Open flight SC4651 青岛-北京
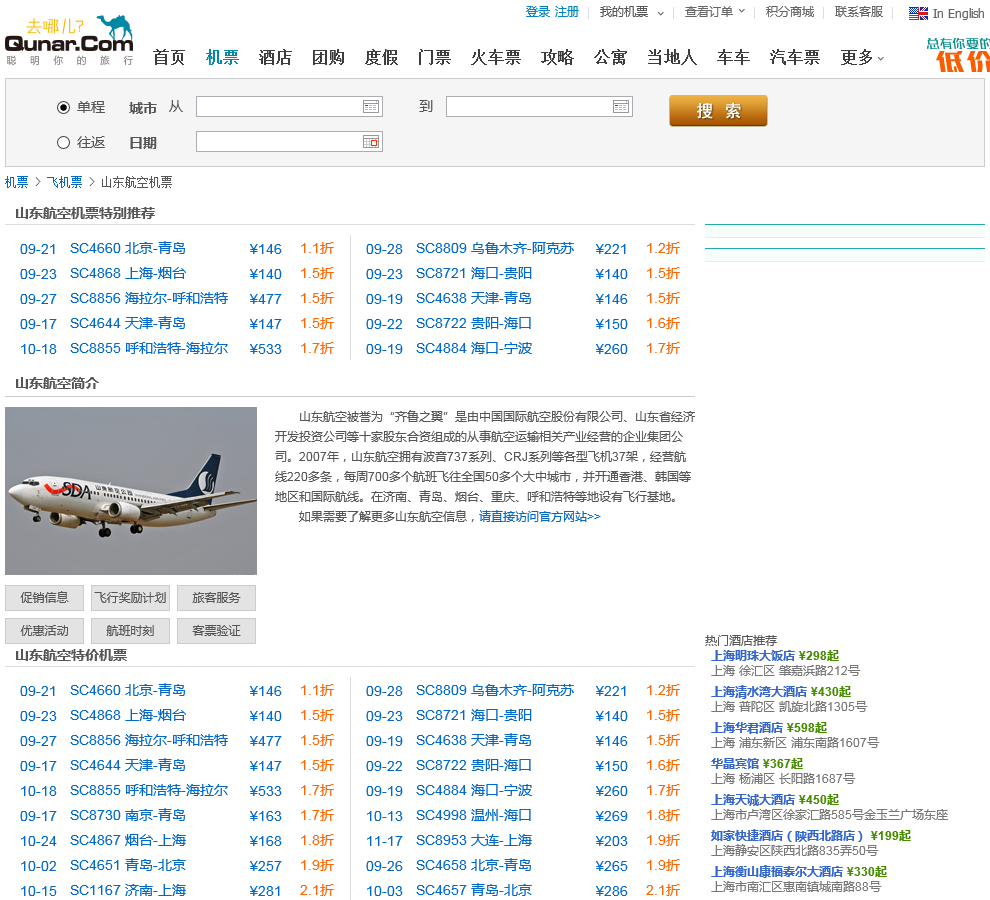 point(128,865)
